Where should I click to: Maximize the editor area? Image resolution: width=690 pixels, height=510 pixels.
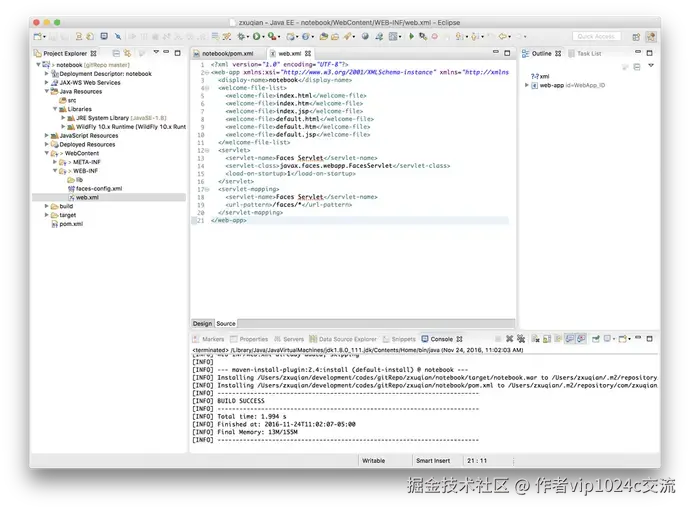click(x=507, y=53)
